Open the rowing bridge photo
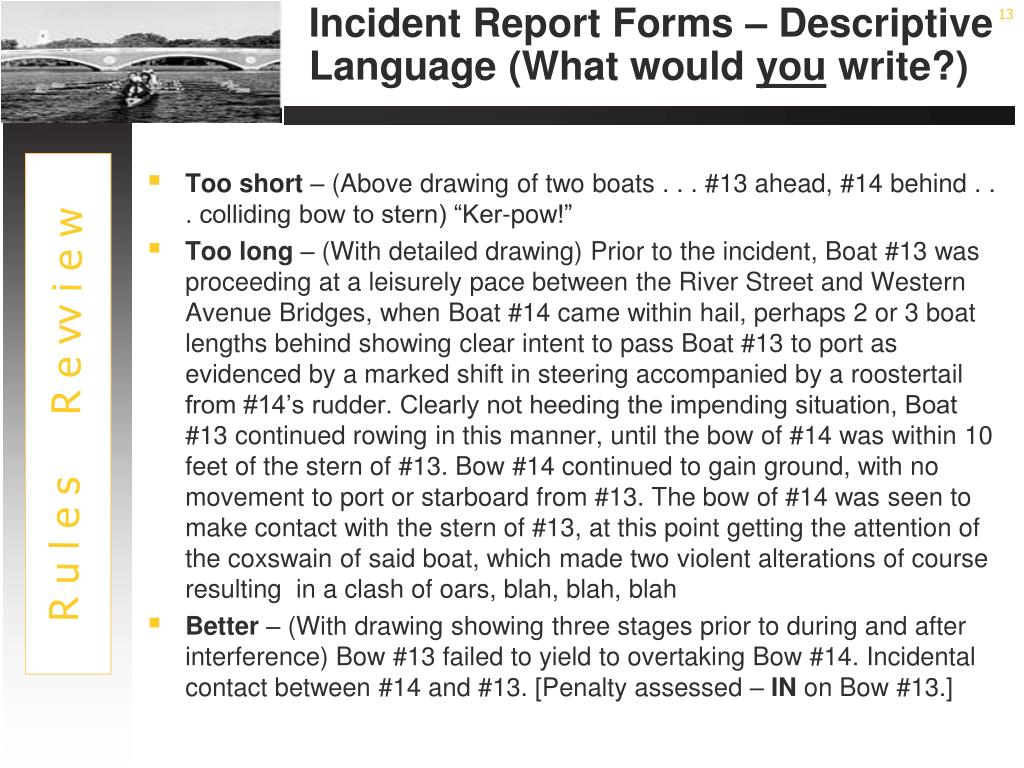This screenshot has width=1024, height=768. tap(140, 62)
